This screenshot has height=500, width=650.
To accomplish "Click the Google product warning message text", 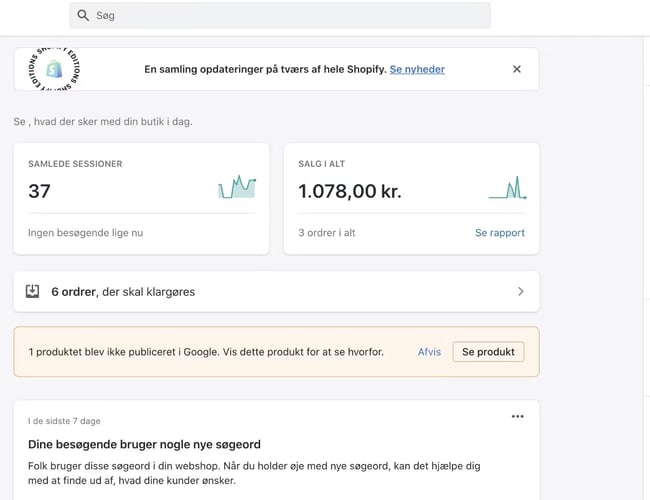I will pos(206,352).
